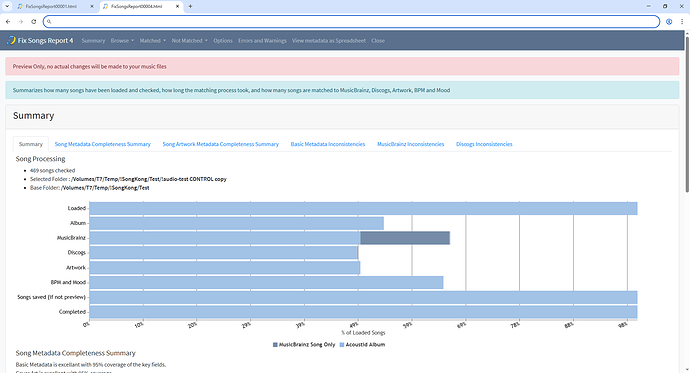Expand the Browse dropdown menu
The image size is (690, 373).
(x=122, y=40)
